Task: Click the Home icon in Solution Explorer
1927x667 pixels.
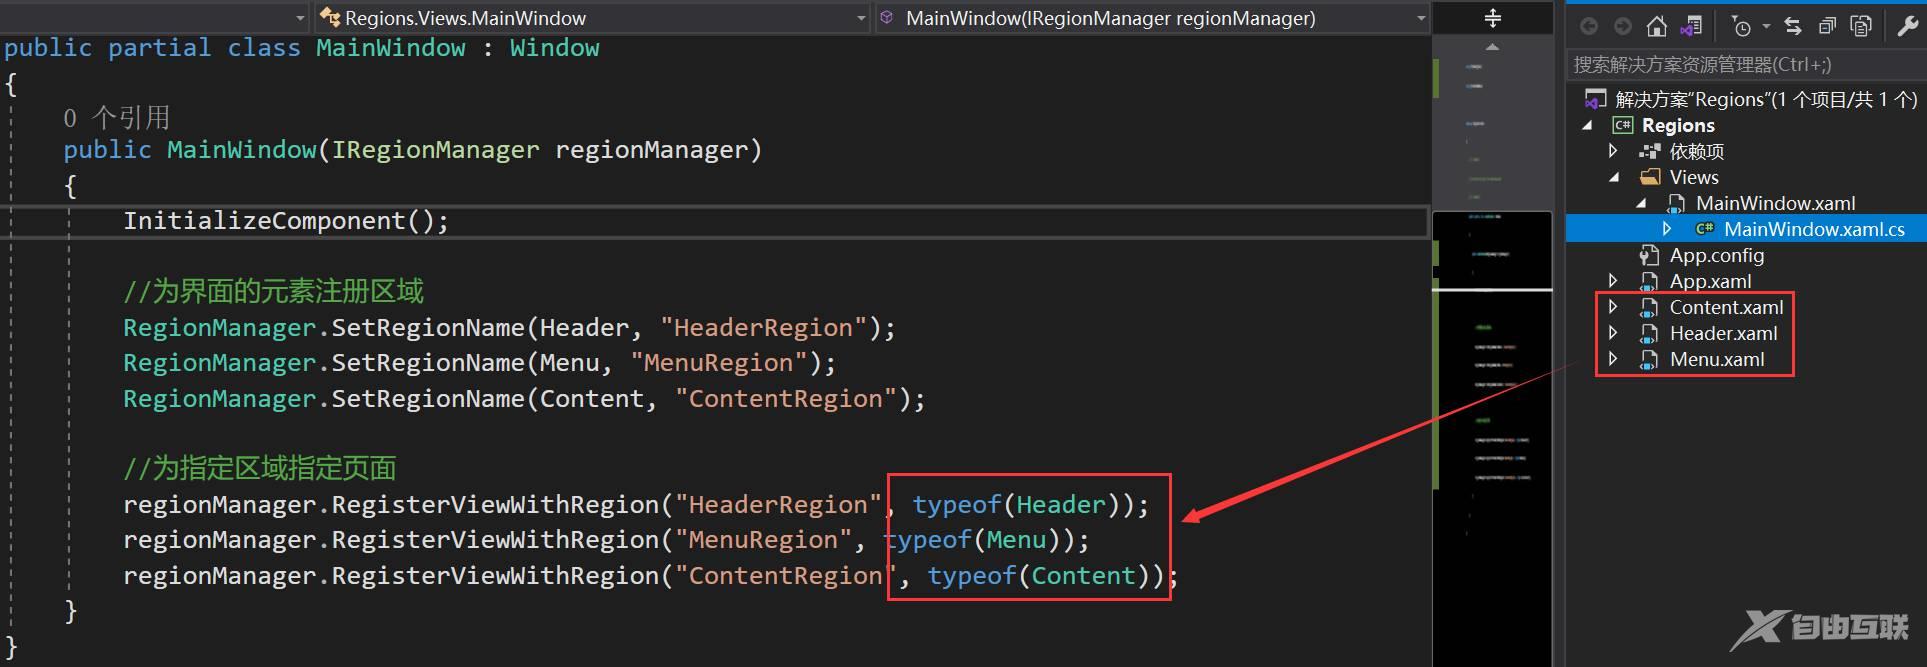Action: (x=1657, y=26)
